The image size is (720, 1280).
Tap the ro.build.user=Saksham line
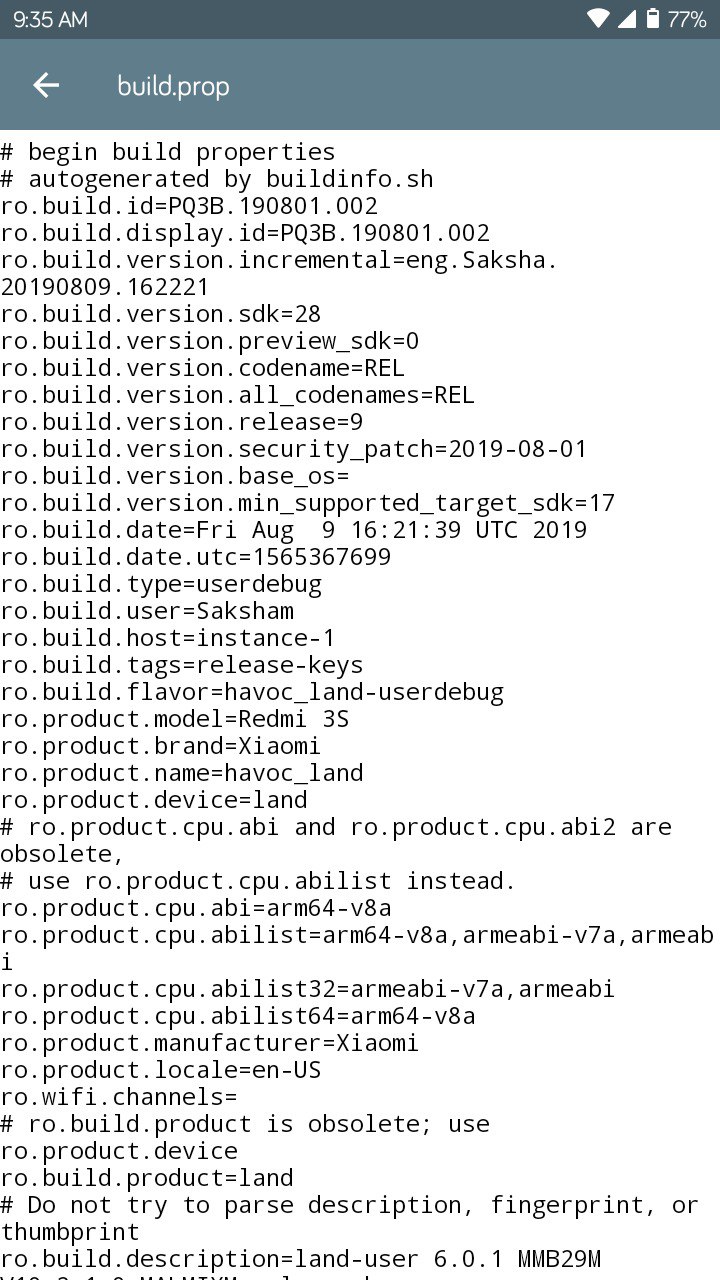pyautogui.click(x=147, y=611)
